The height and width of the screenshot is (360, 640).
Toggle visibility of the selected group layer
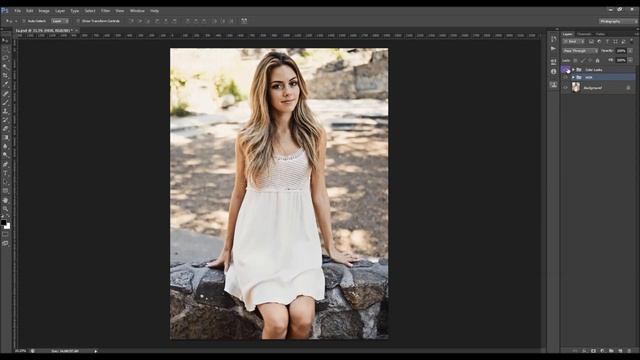point(565,77)
